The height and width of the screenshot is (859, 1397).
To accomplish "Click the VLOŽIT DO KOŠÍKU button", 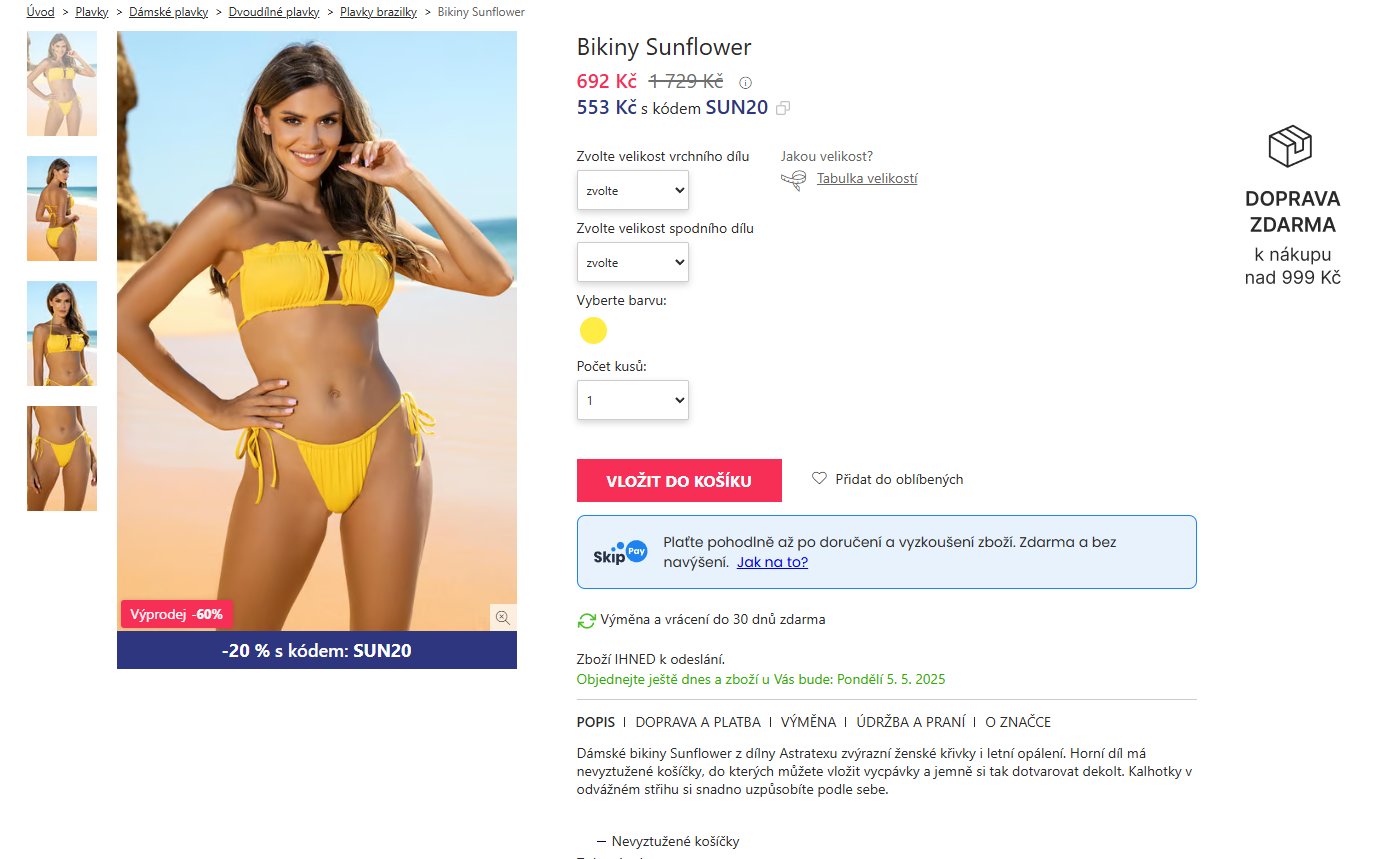I will click(x=679, y=481).
